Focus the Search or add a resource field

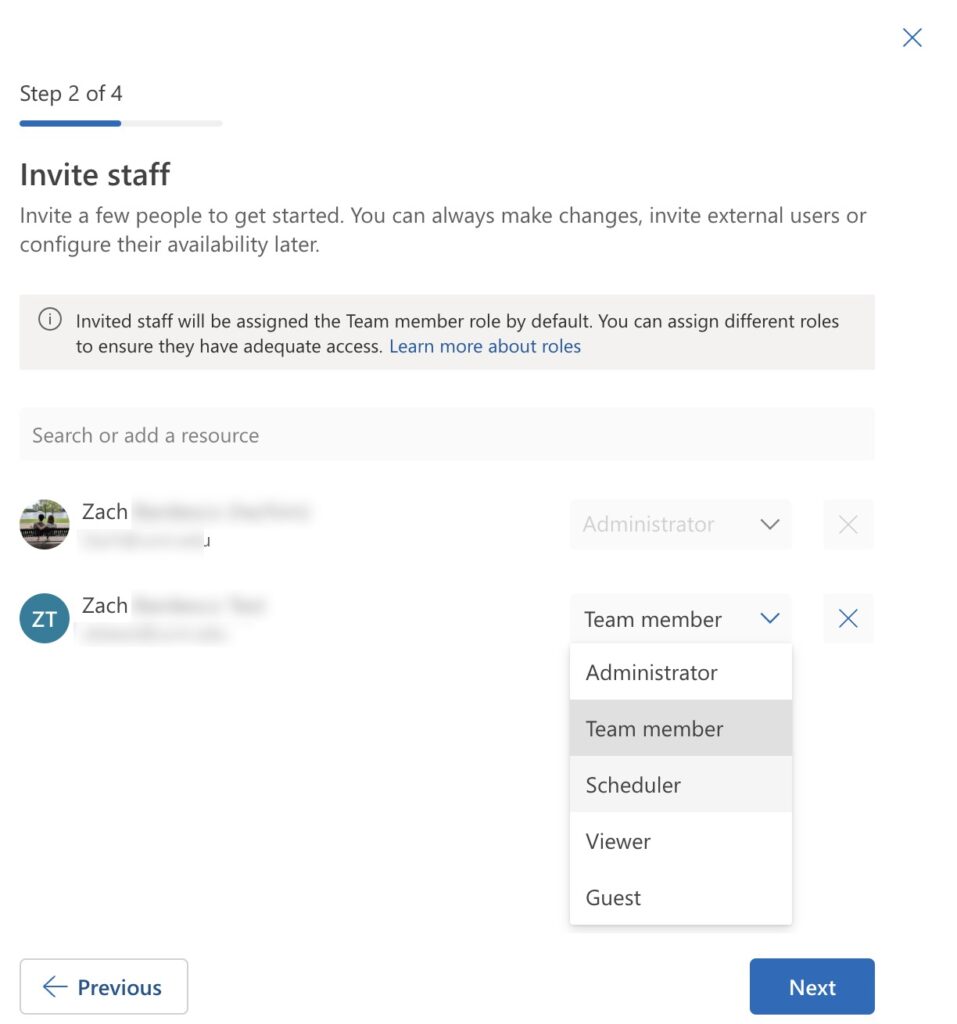pos(447,434)
